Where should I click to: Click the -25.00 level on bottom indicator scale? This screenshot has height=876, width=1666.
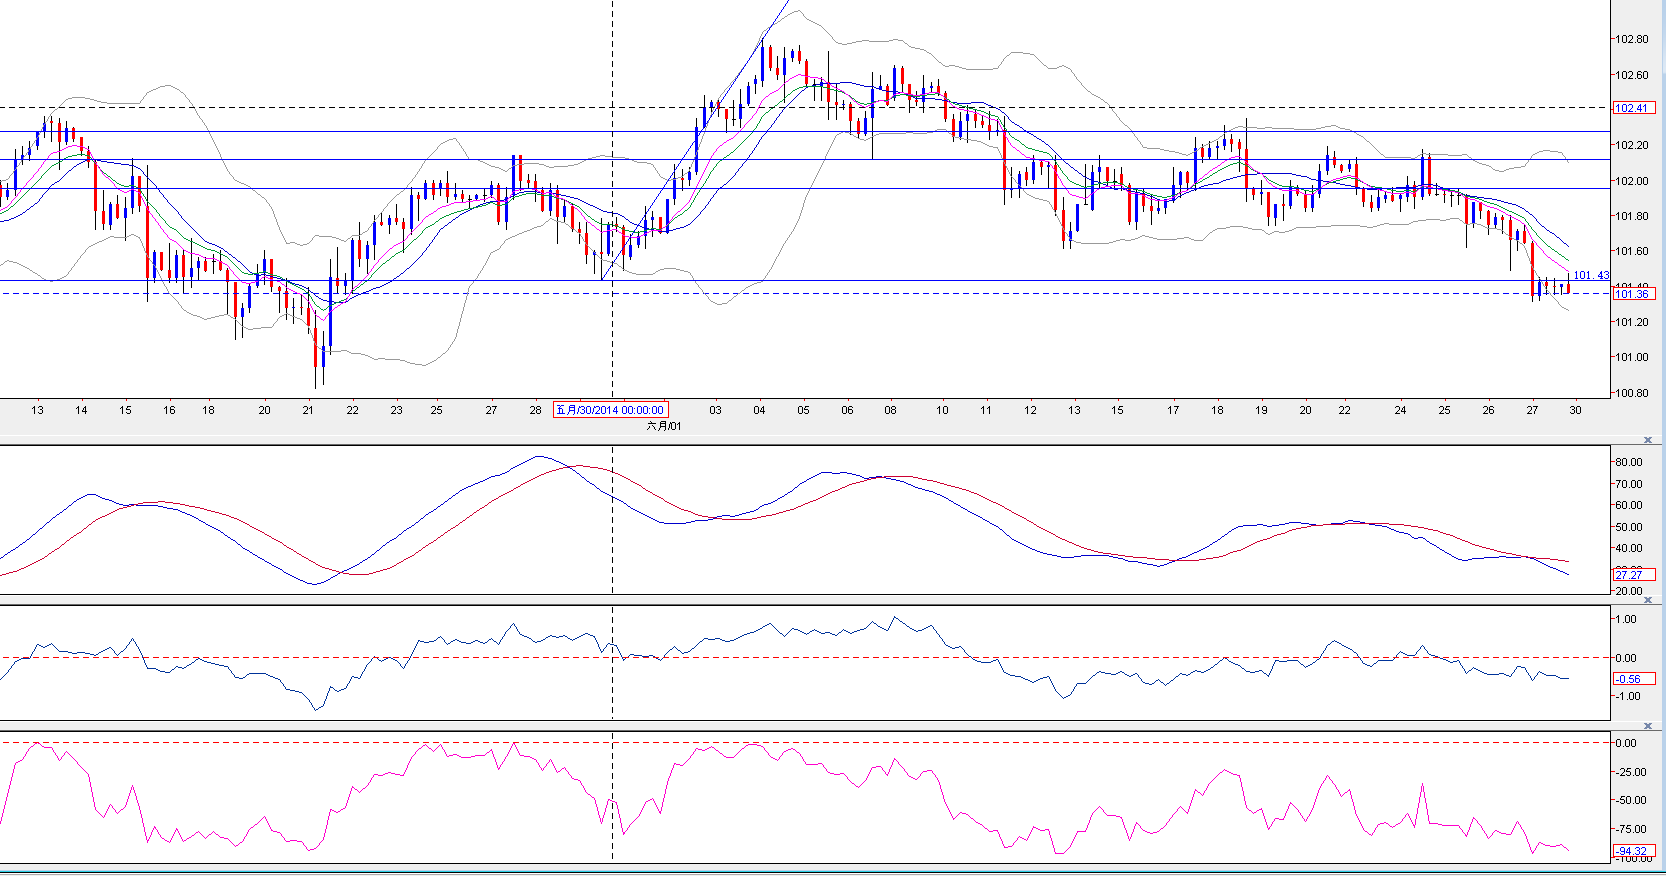coord(1631,772)
